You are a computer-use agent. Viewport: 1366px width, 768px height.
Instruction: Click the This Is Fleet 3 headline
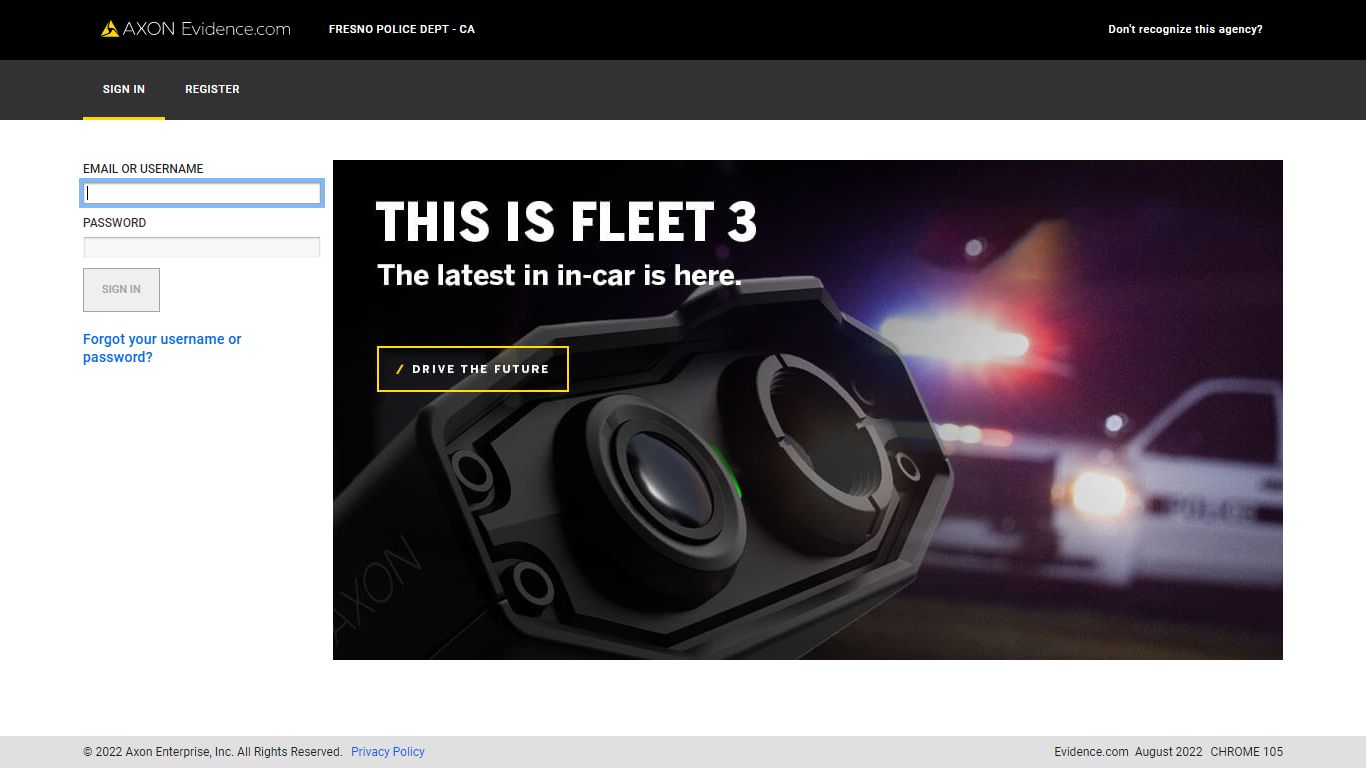click(566, 222)
